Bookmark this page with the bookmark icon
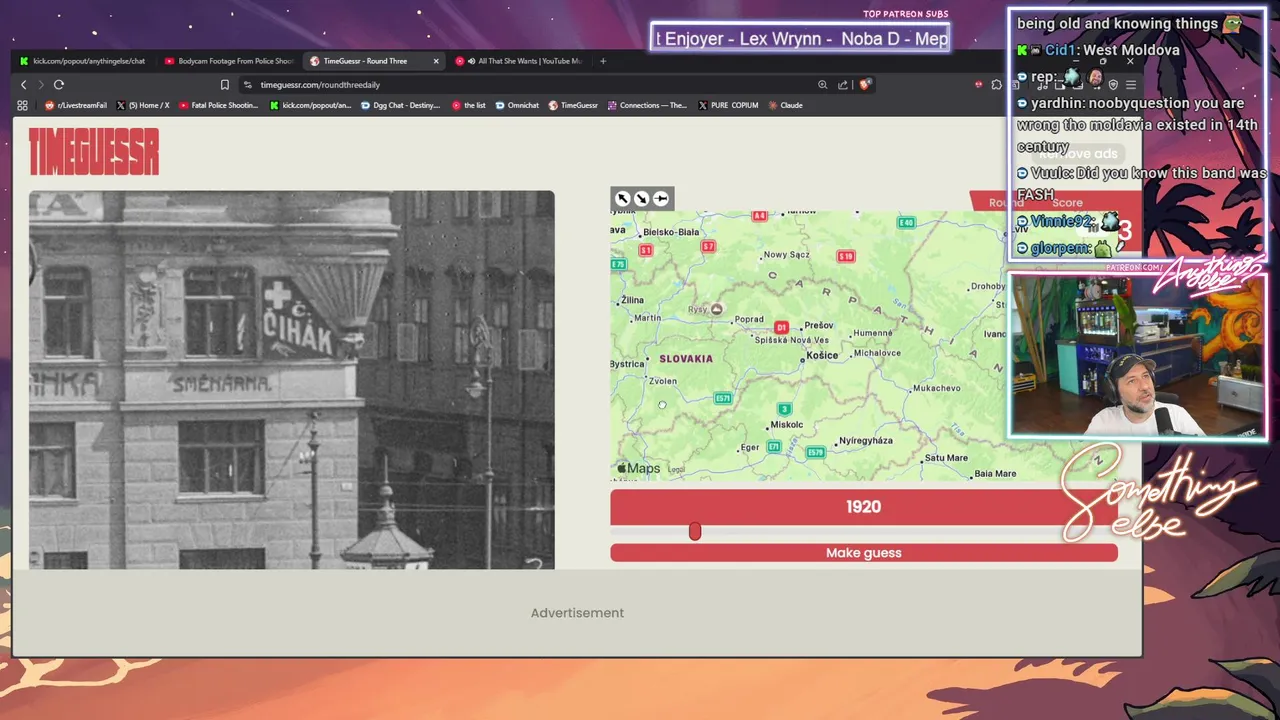This screenshot has height=720, width=1280. pos(225,85)
